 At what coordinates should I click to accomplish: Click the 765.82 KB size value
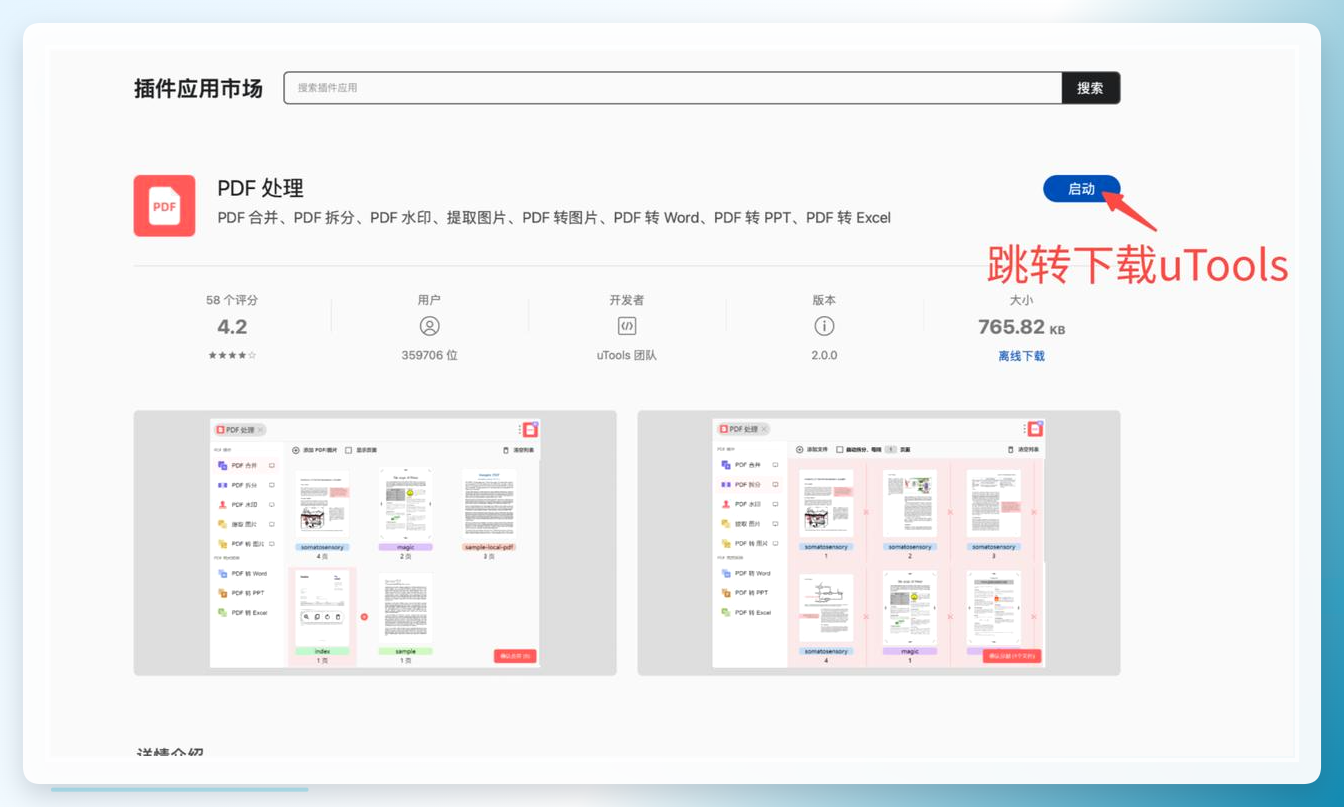coord(1021,327)
